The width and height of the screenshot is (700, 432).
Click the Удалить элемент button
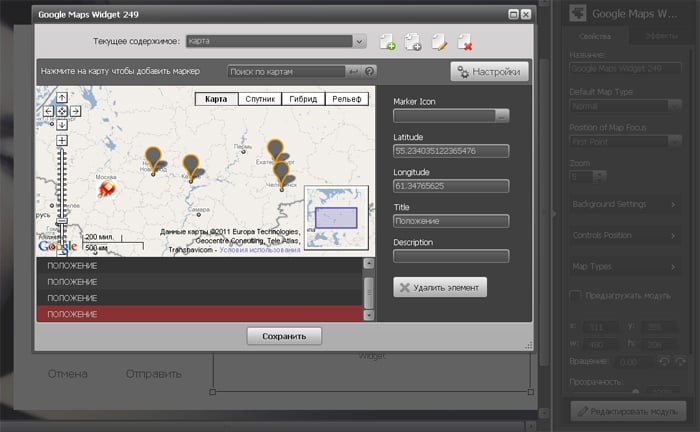point(440,288)
